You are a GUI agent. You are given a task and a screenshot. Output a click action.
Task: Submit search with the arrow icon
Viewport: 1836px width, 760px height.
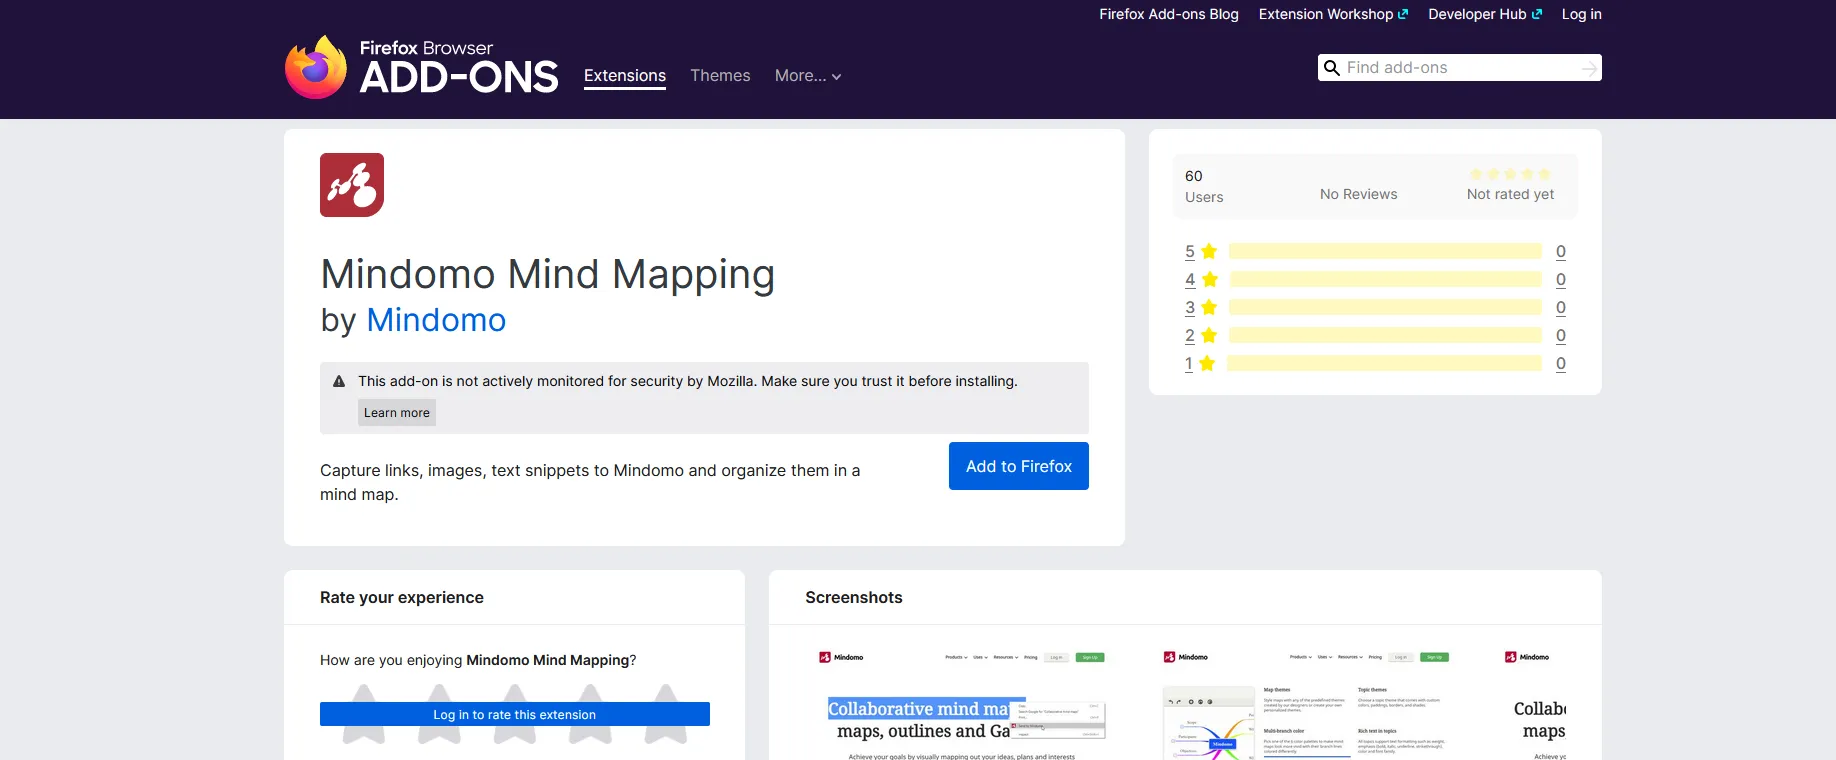tap(1589, 68)
